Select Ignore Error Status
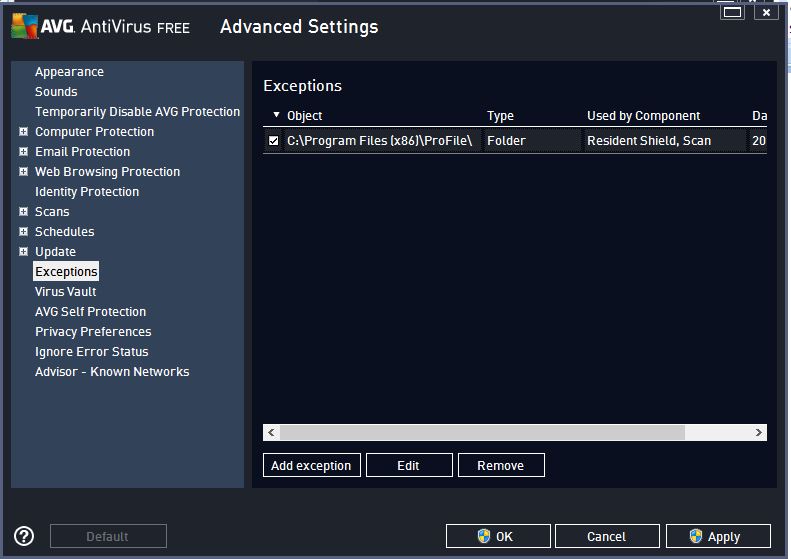 [x=91, y=352]
